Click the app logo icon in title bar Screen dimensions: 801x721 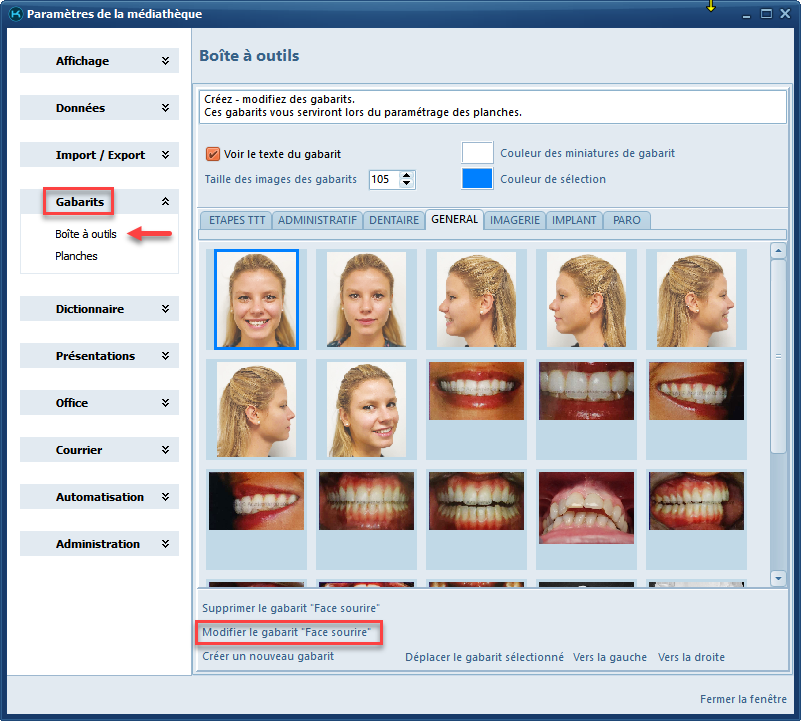tap(13, 14)
